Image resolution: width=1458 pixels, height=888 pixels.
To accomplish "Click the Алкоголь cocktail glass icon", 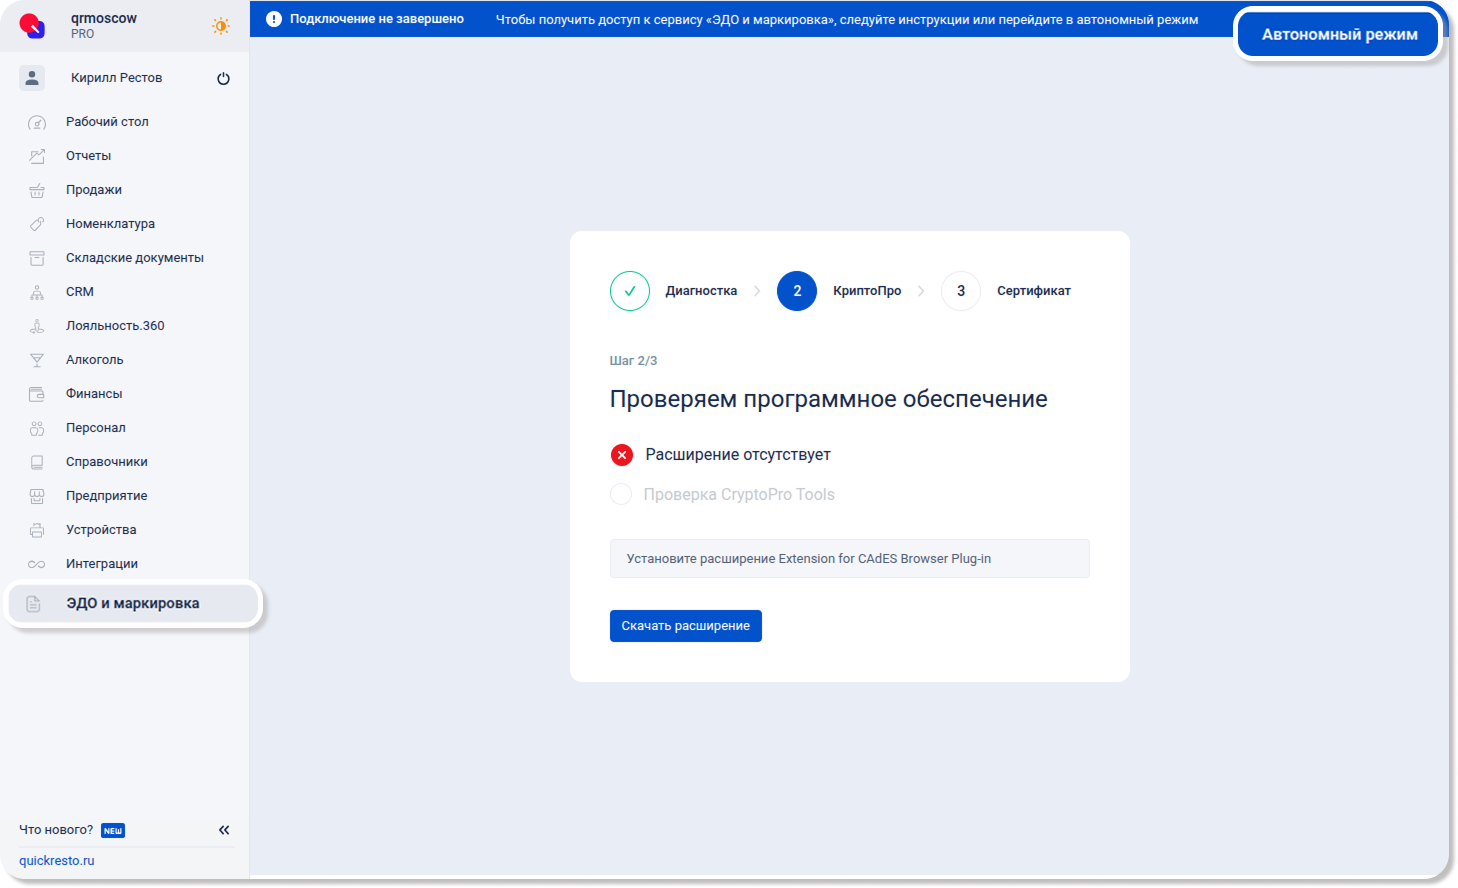I will point(37,360).
